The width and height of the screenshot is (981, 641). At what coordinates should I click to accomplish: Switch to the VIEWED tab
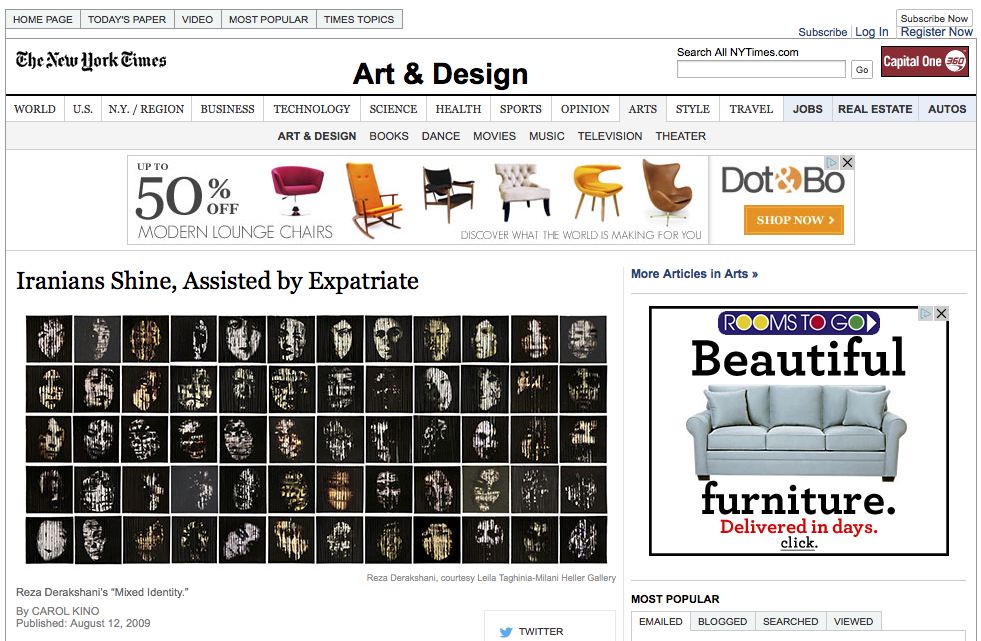853,622
